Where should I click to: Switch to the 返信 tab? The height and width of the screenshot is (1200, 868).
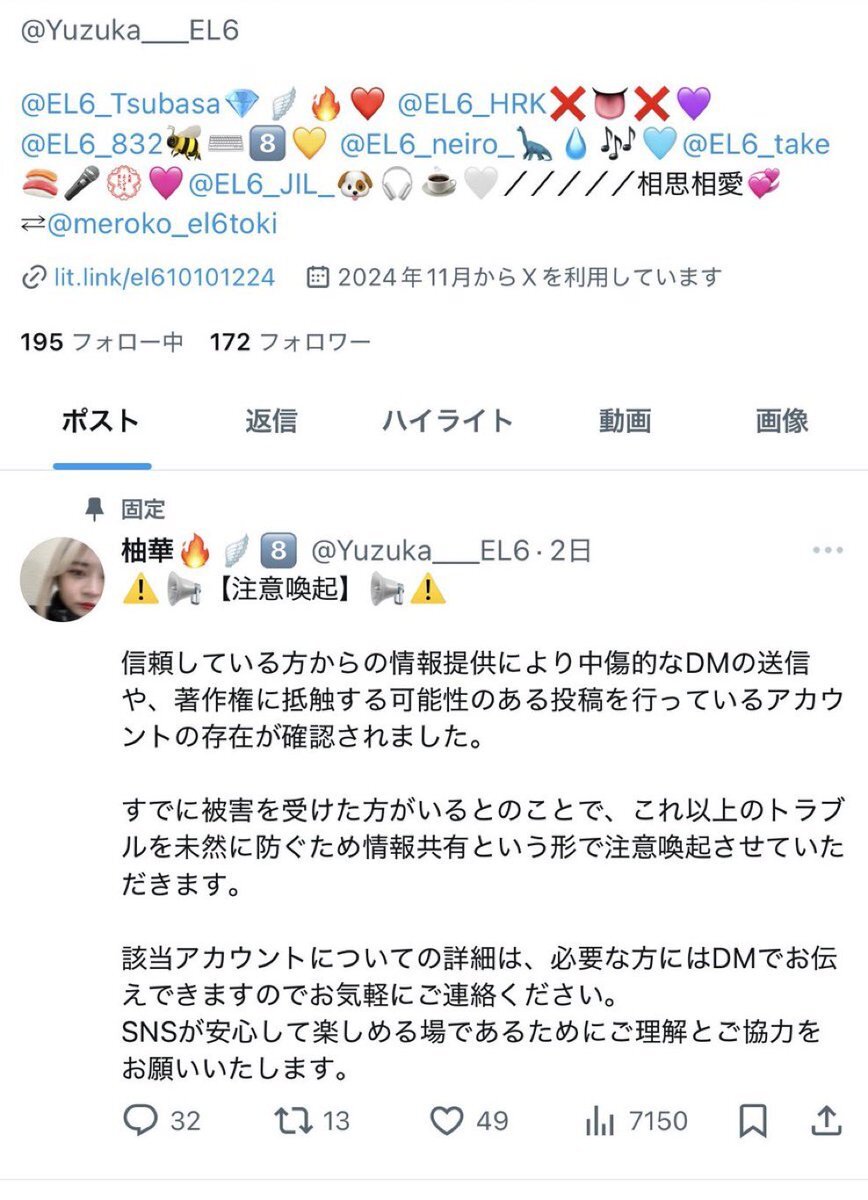pyautogui.click(x=271, y=421)
